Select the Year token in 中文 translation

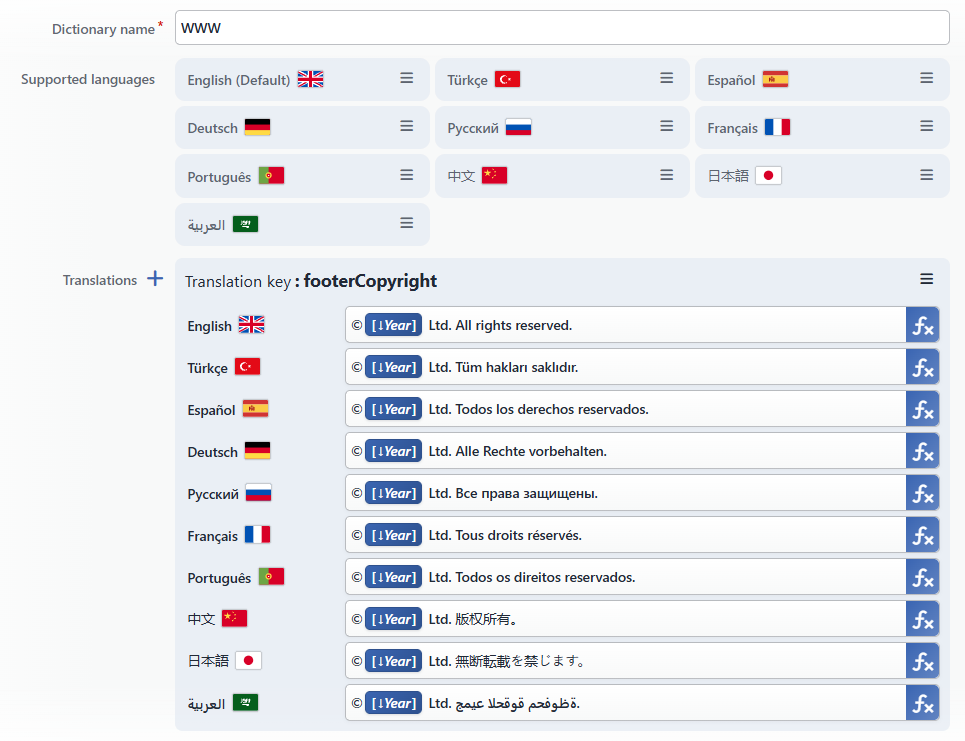[x=393, y=619]
